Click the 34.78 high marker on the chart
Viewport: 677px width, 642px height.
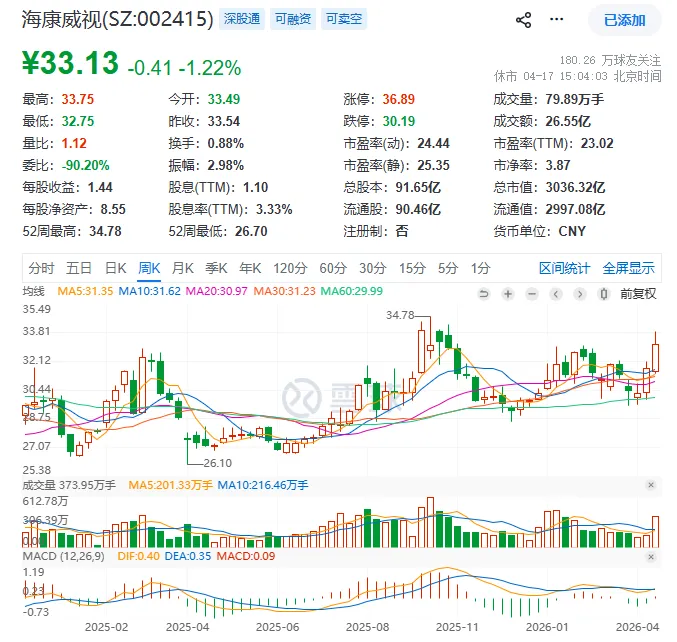point(400,316)
